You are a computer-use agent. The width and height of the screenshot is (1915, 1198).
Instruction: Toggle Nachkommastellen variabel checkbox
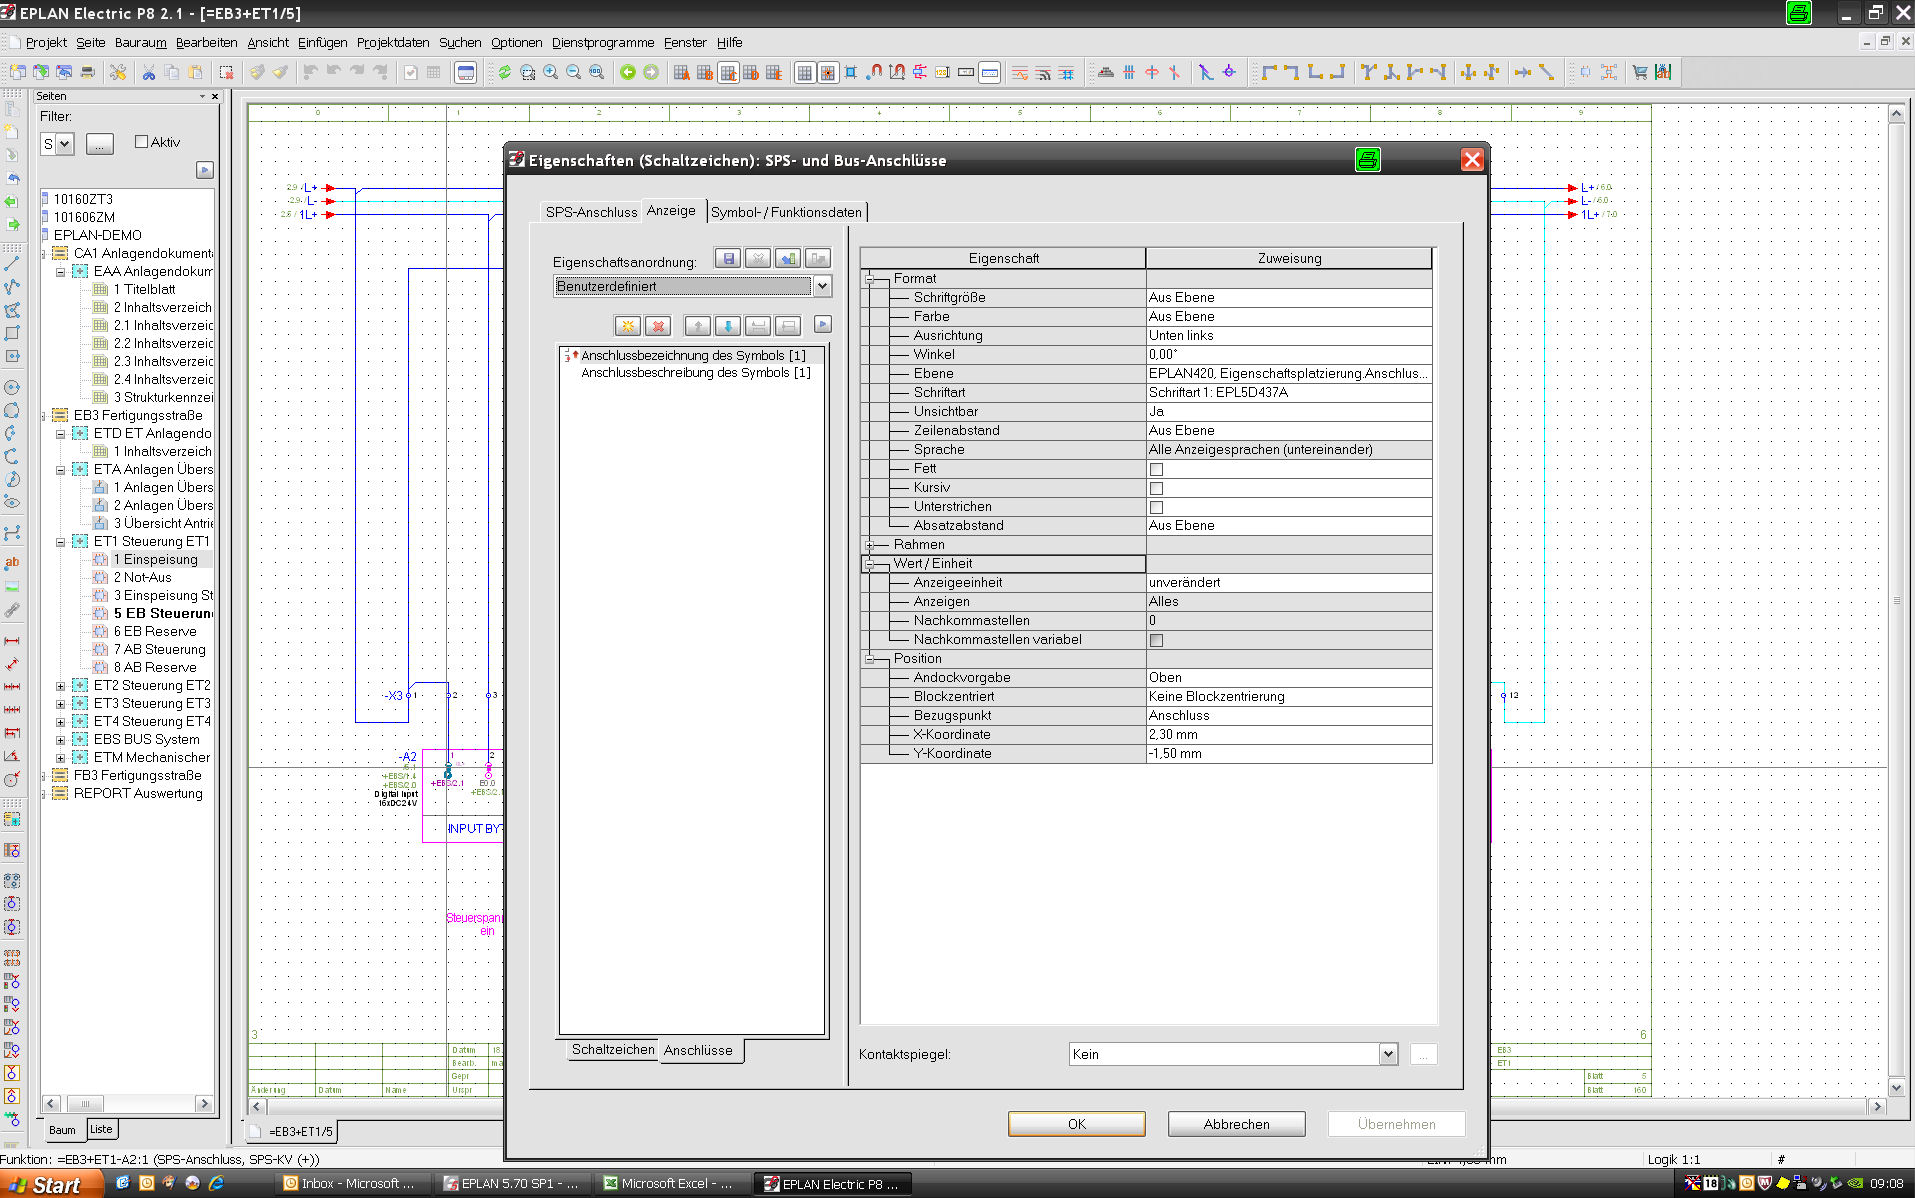pyautogui.click(x=1156, y=640)
